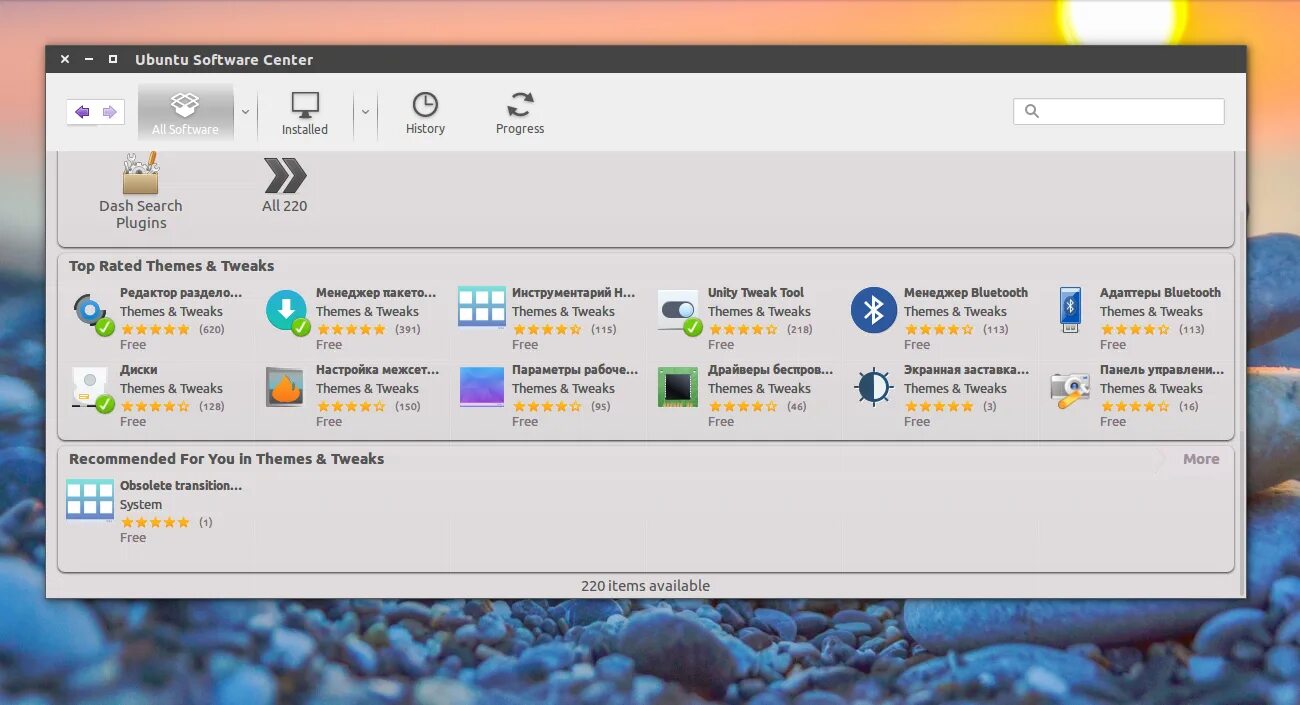Click the search input field
The height and width of the screenshot is (705, 1300).
1119,111
